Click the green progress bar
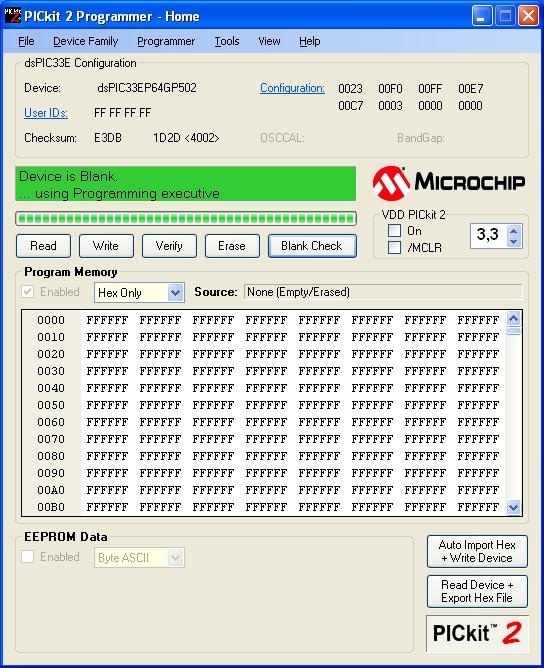This screenshot has width=544, height=668. (x=186, y=219)
